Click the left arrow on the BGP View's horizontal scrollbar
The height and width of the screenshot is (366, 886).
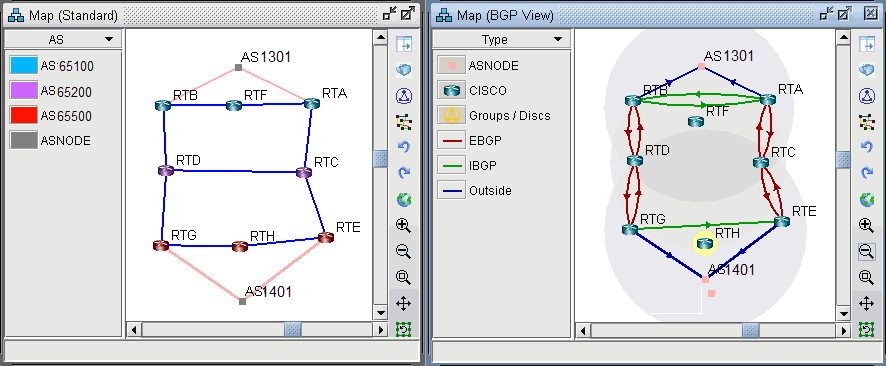(583, 330)
